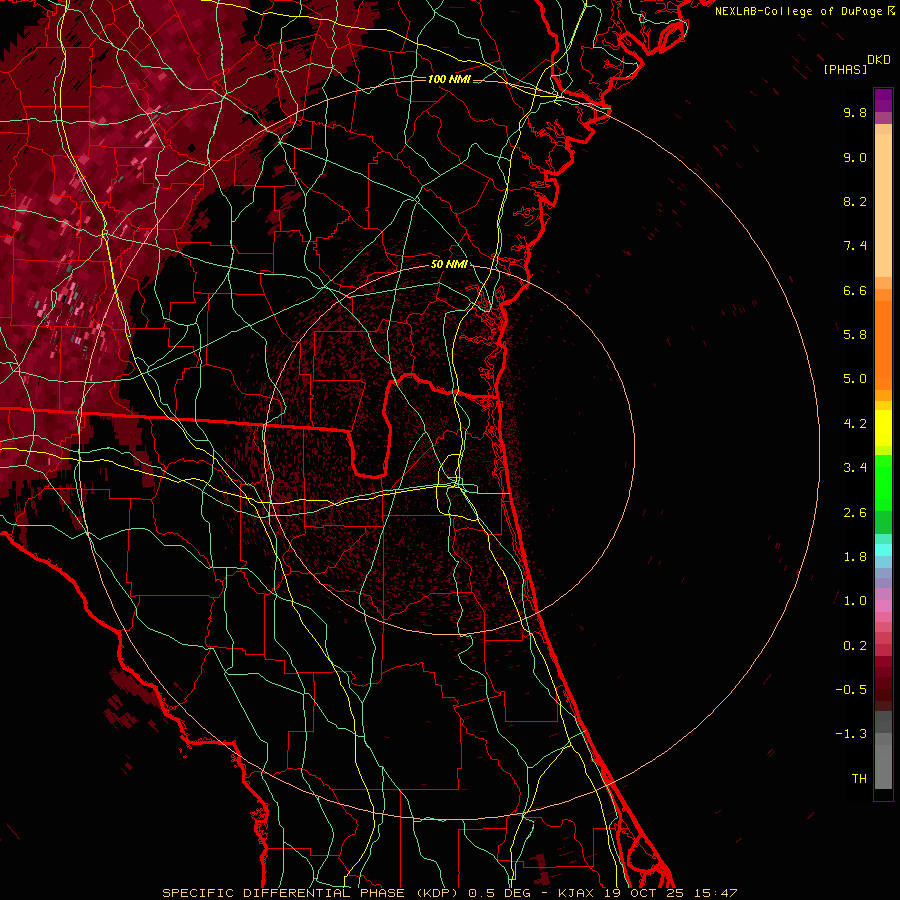Click the 1.8 value on the color scale
This screenshot has width=900, height=900.
pyautogui.click(x=855, y=557)
